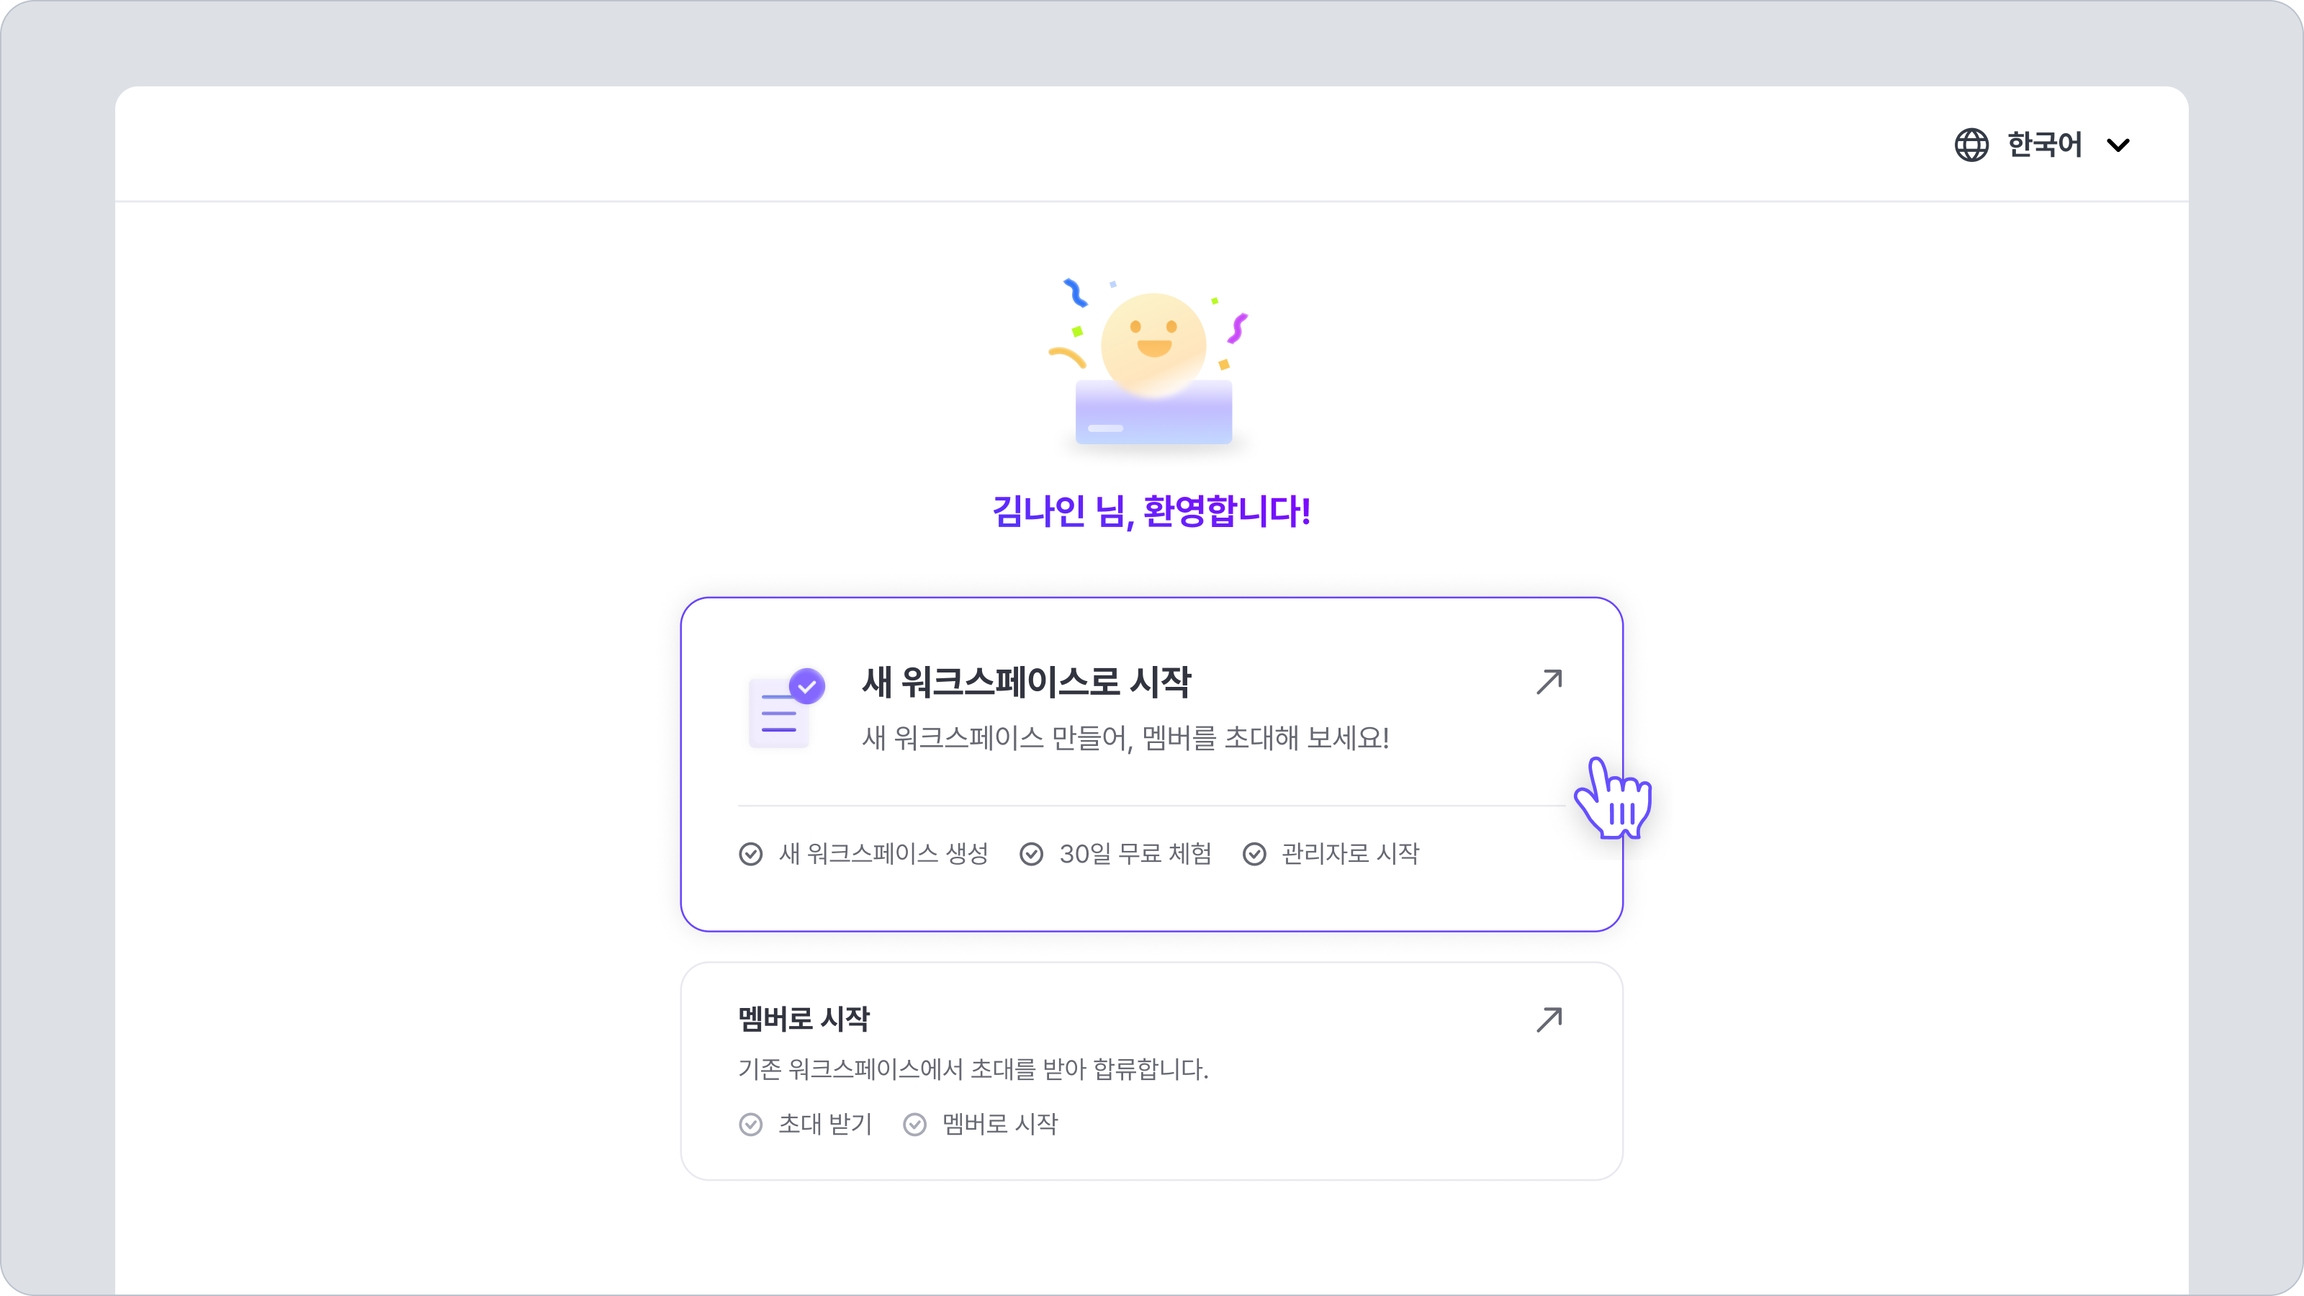Image resolution: width=2304 pixels, height=1296 pixels.
Task: Click the 김나인 님, 환영합니다! welcome title
Action: click(x=1151, y=512)
